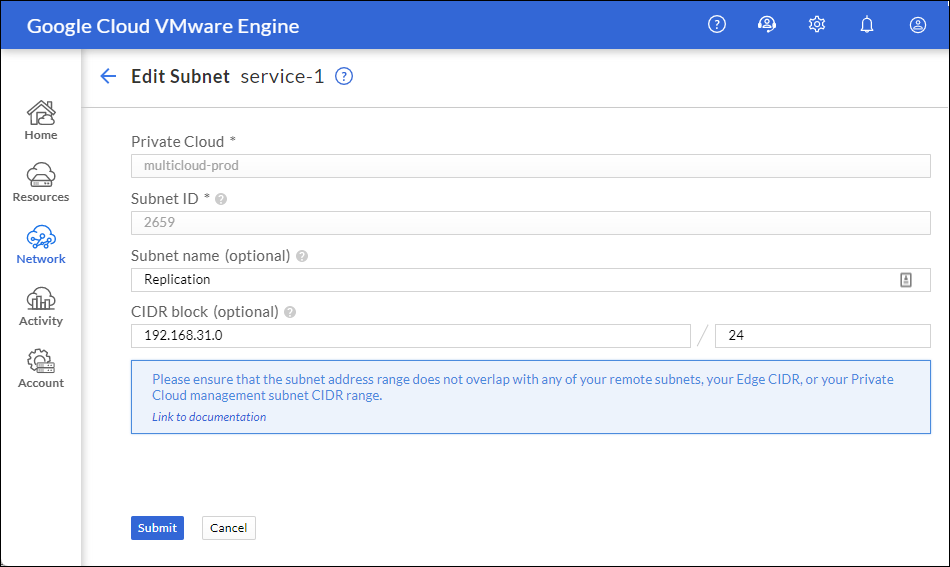Click the CIDR block info icon

coord(290,312)
